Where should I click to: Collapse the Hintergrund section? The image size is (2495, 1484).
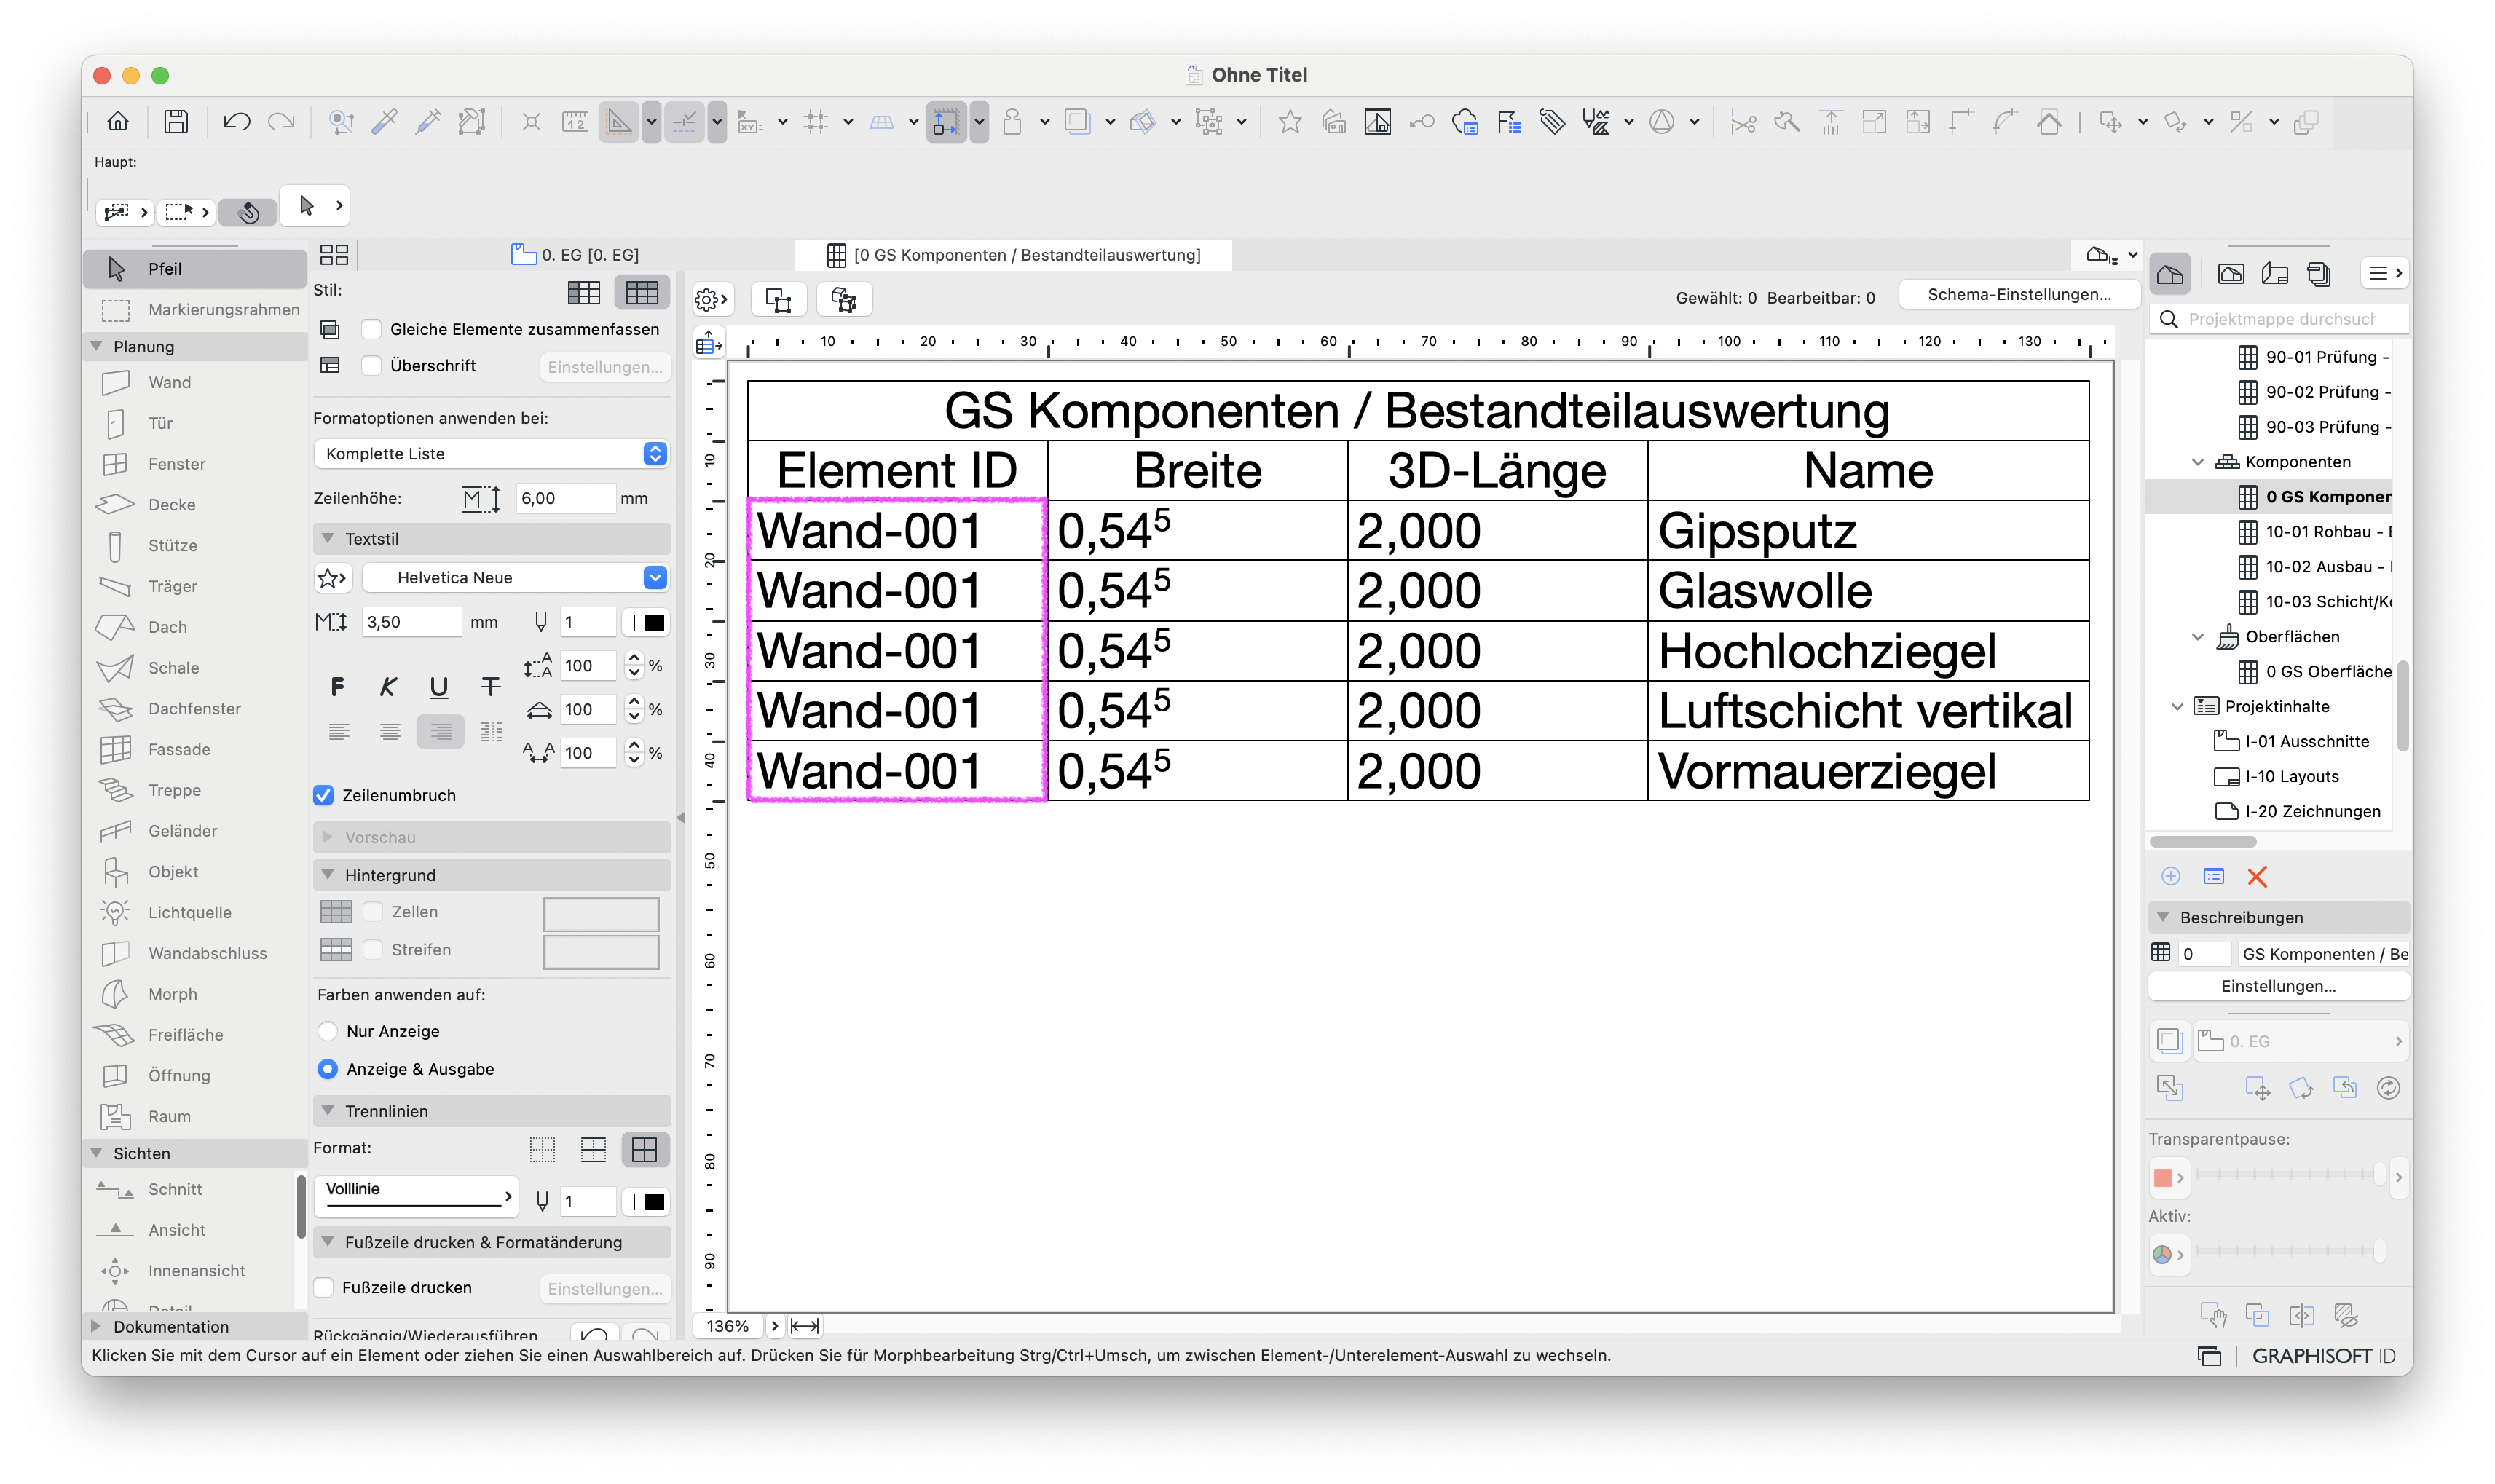pos(327,875)
